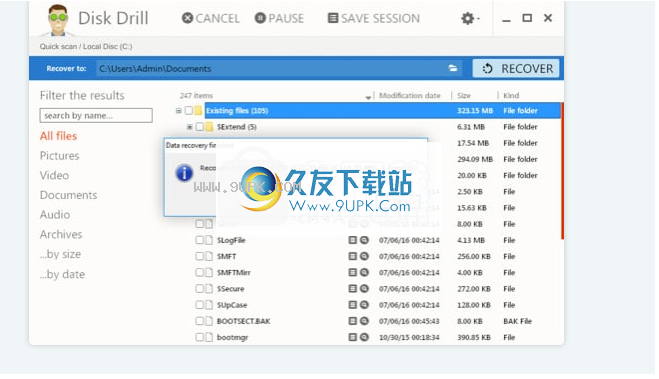This screenshot has height=379, width=659.
Task: Tick the bootmgr checkbox
Action: 200,337
